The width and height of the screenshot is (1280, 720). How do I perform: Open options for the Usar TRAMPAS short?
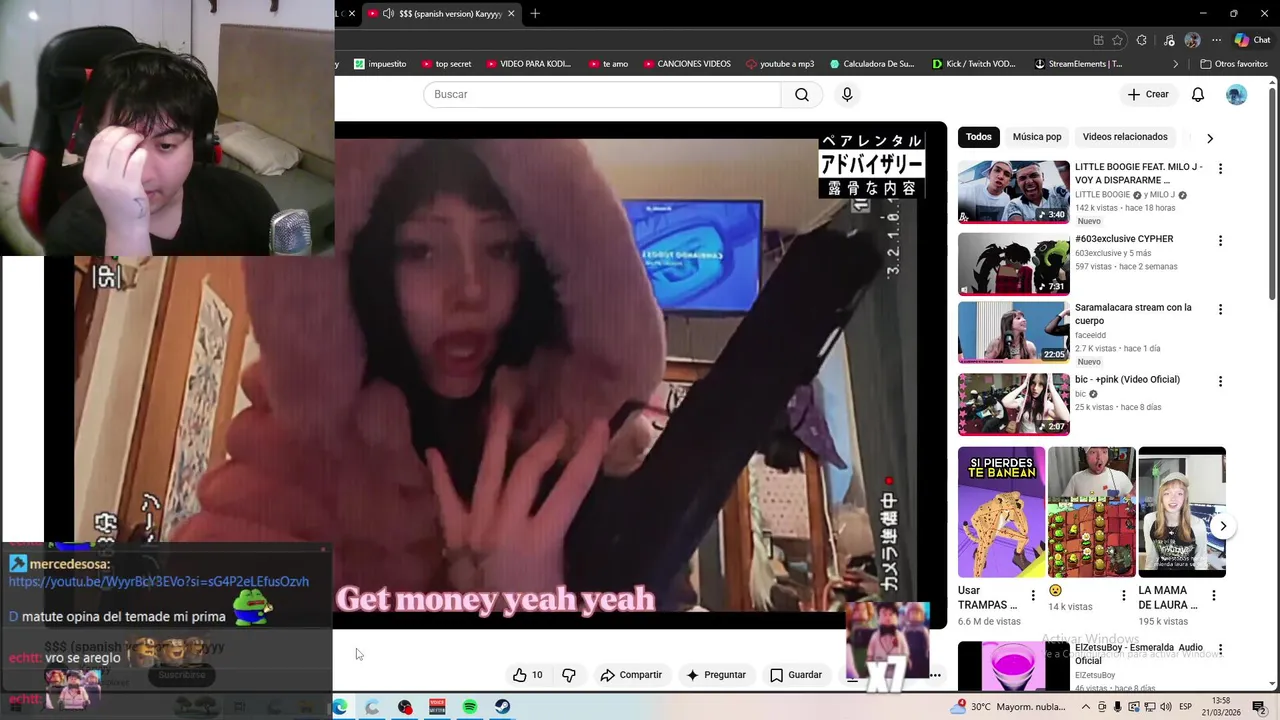tap(1033, 596)
